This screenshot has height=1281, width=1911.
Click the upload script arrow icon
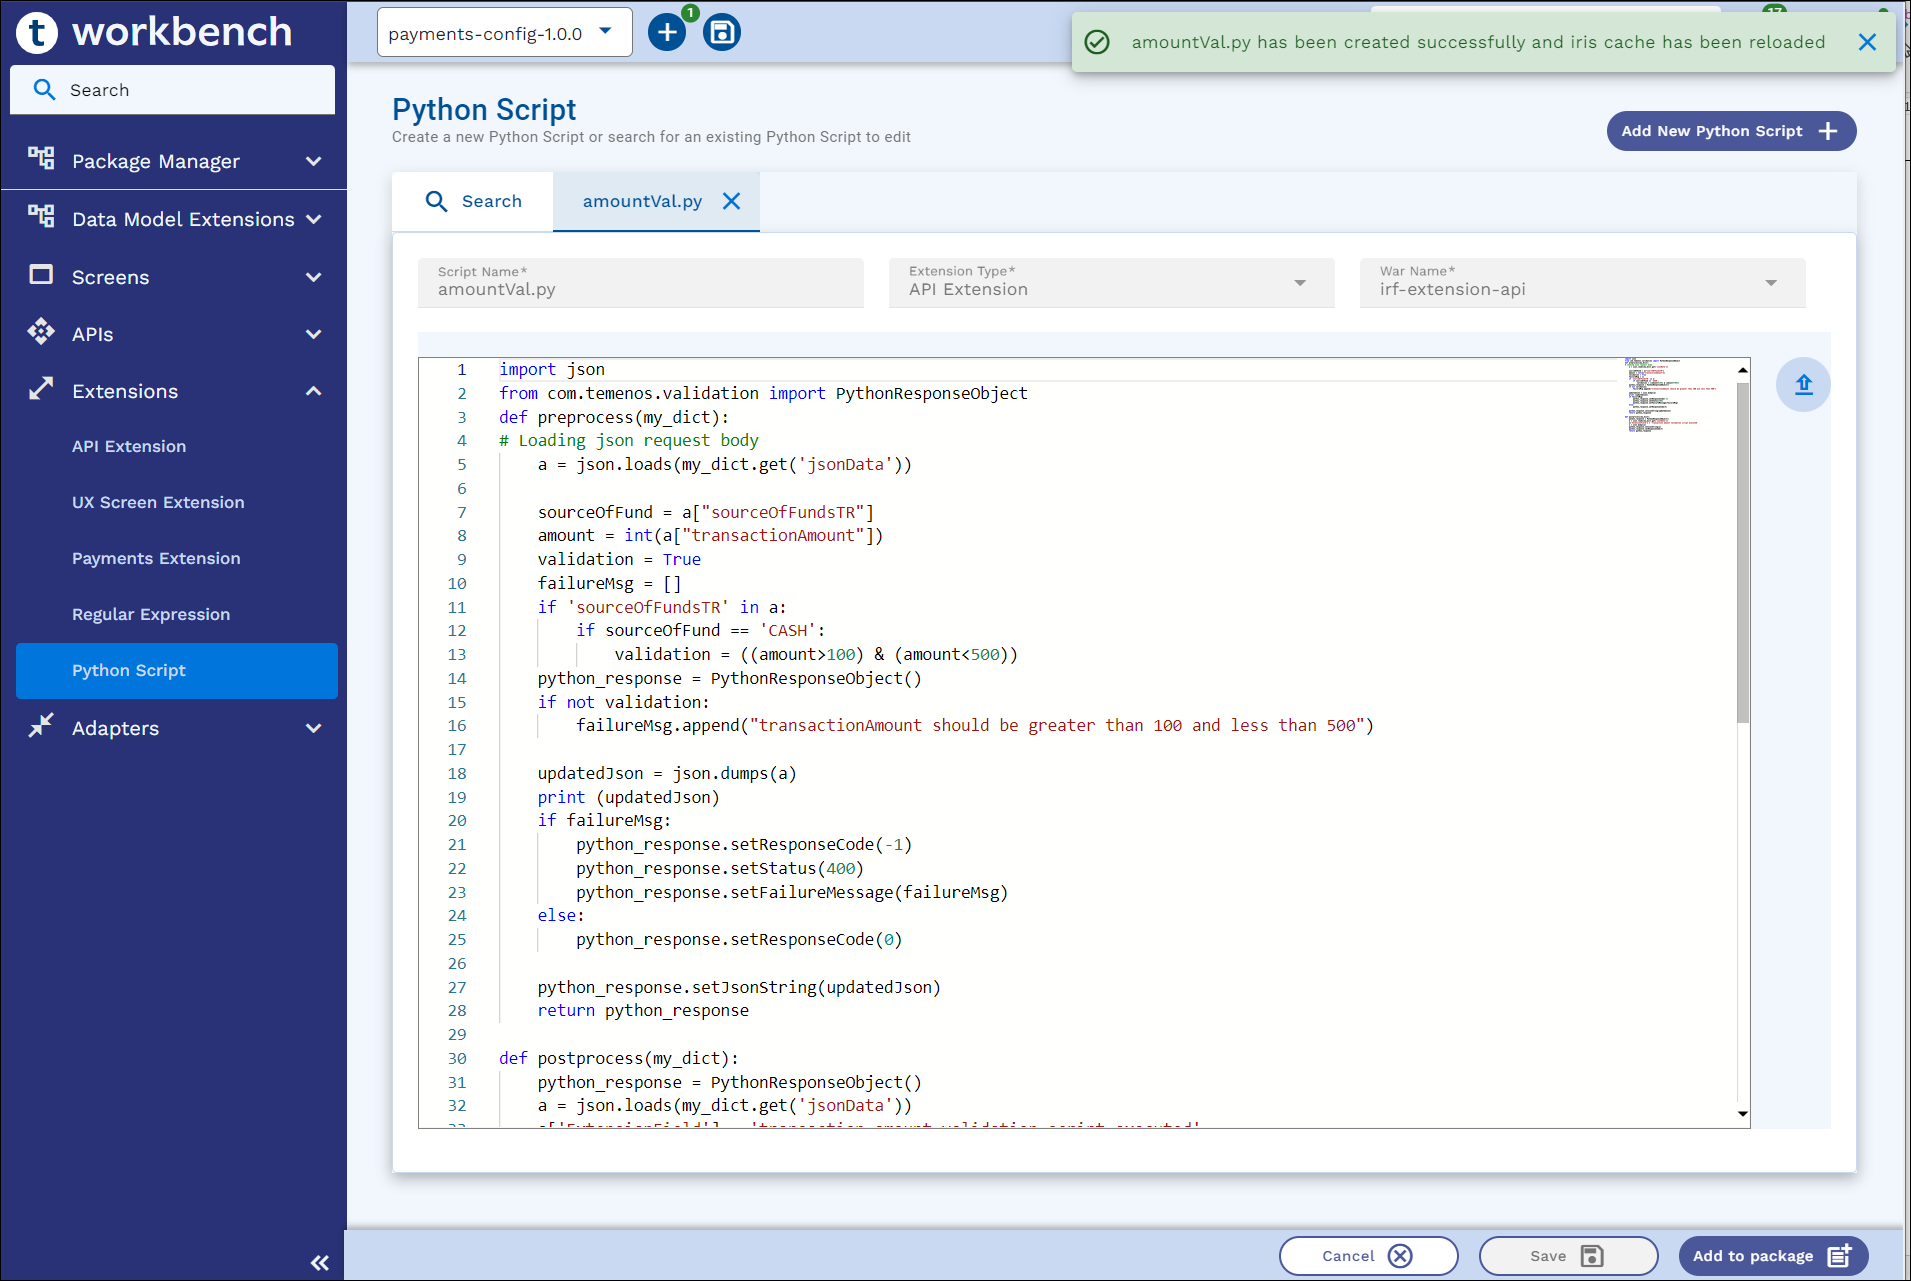click(x=1803, y=385)
